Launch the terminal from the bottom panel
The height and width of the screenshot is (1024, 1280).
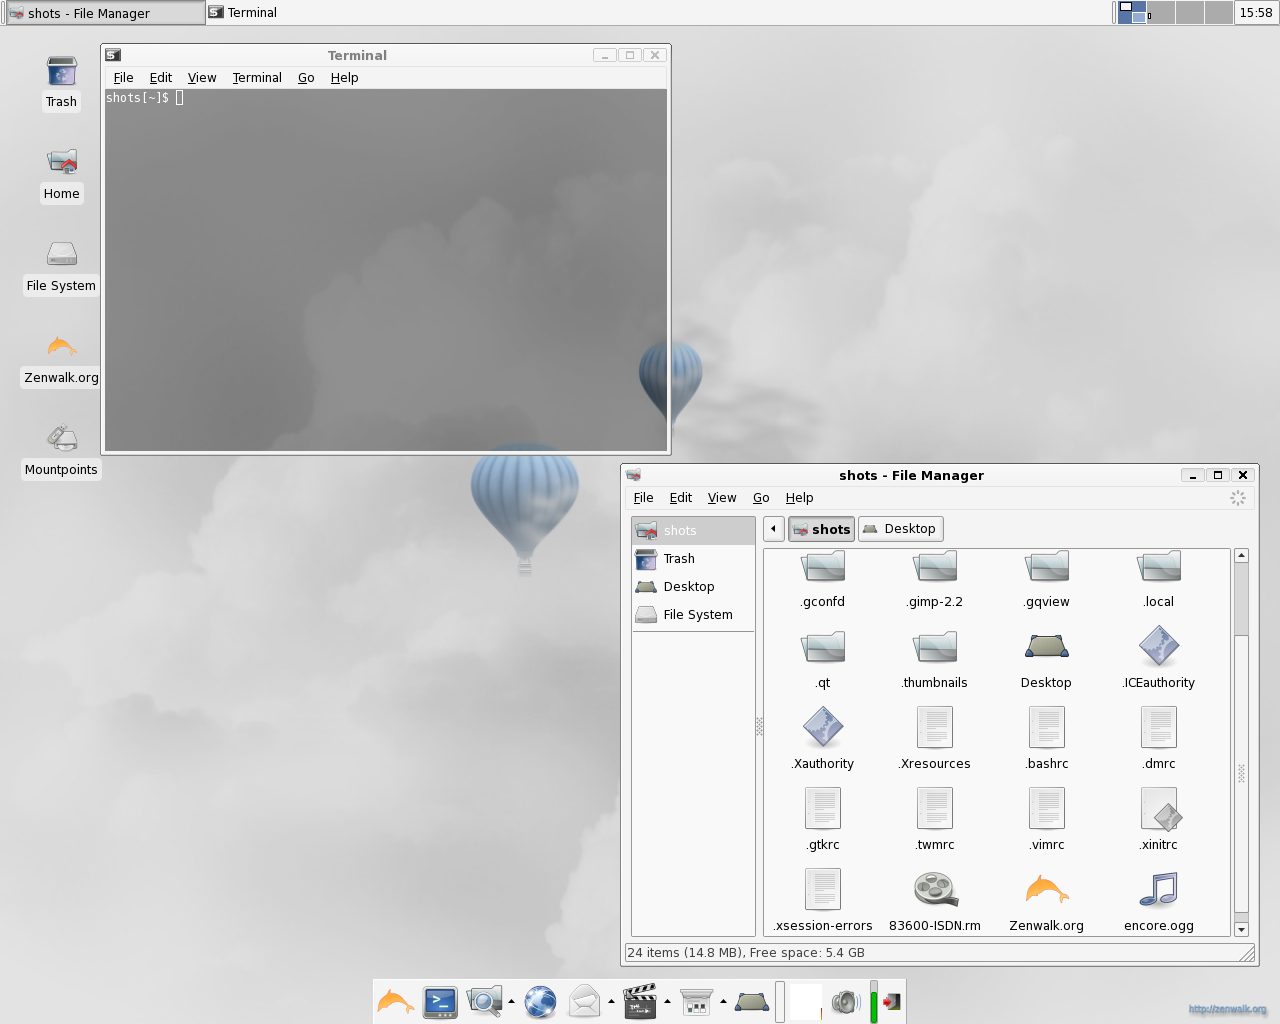coord(440,1001)
